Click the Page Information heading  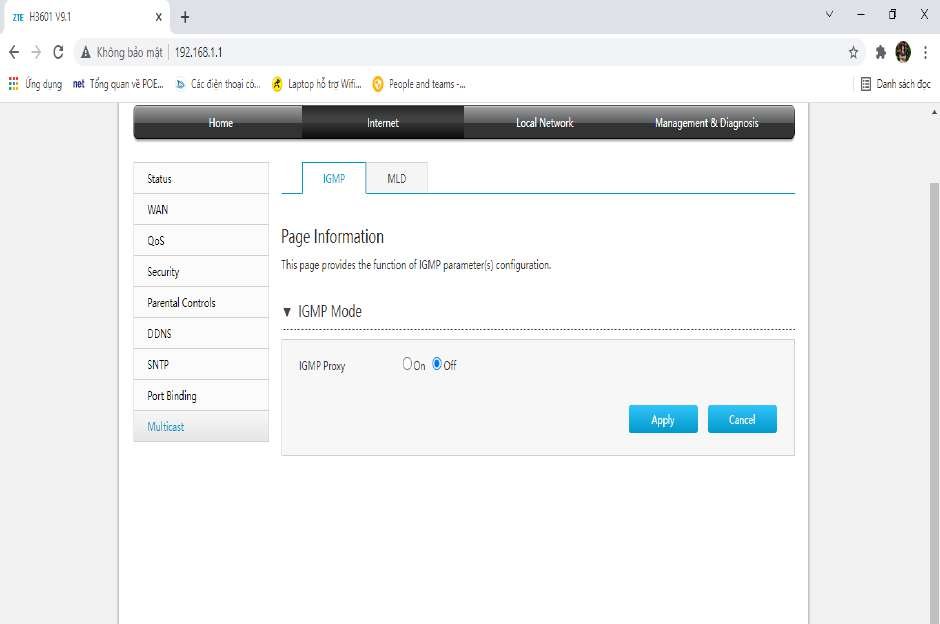[x=332, y=237]
